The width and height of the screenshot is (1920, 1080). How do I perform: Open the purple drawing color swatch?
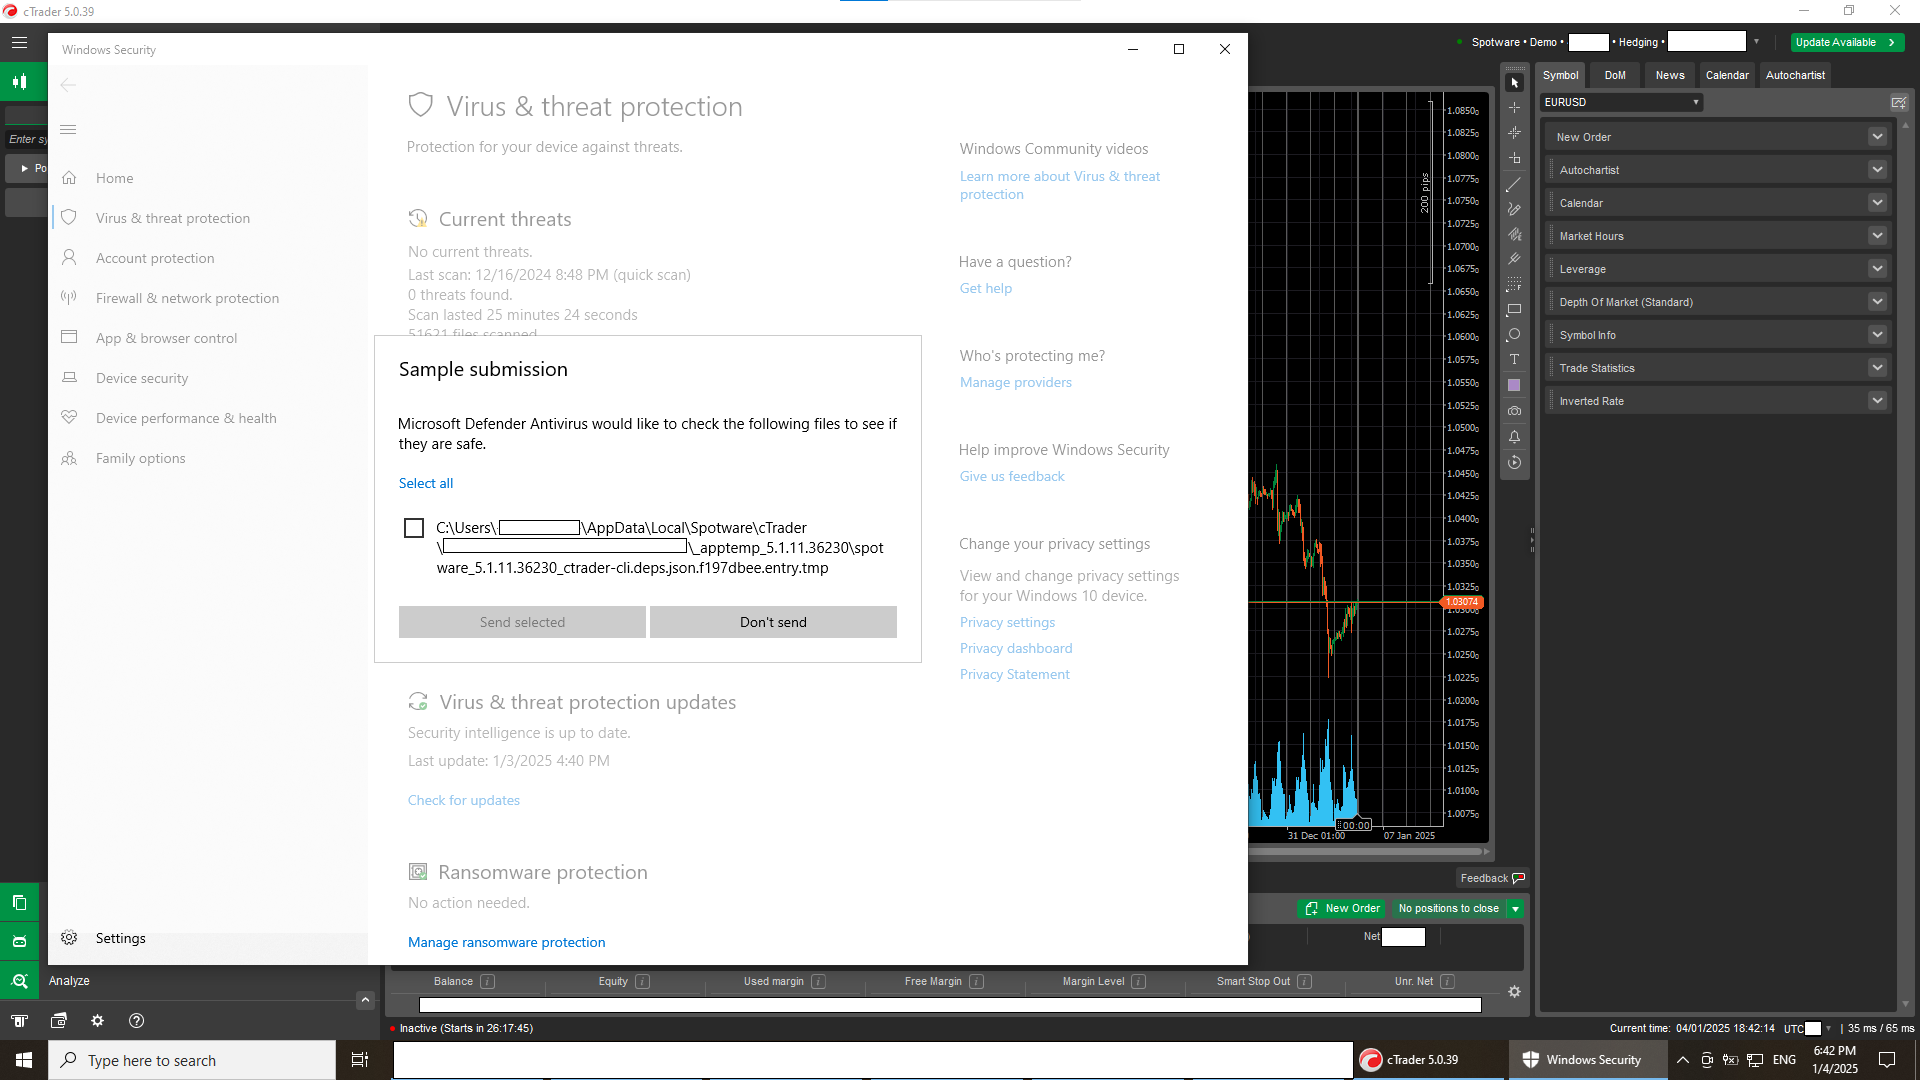coord(1514,385)
